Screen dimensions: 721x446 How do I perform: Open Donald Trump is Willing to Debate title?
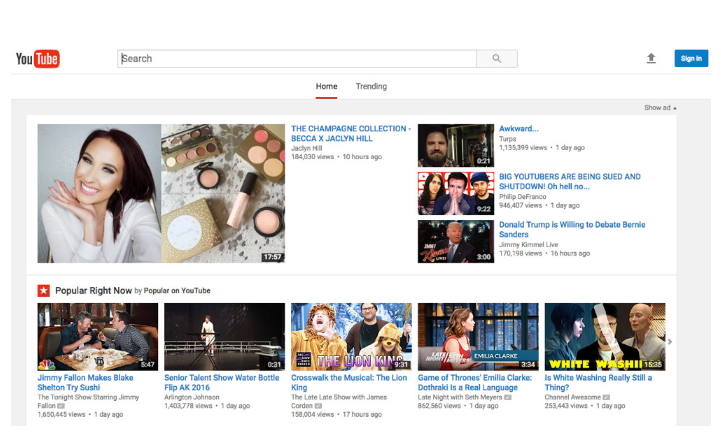572,229
